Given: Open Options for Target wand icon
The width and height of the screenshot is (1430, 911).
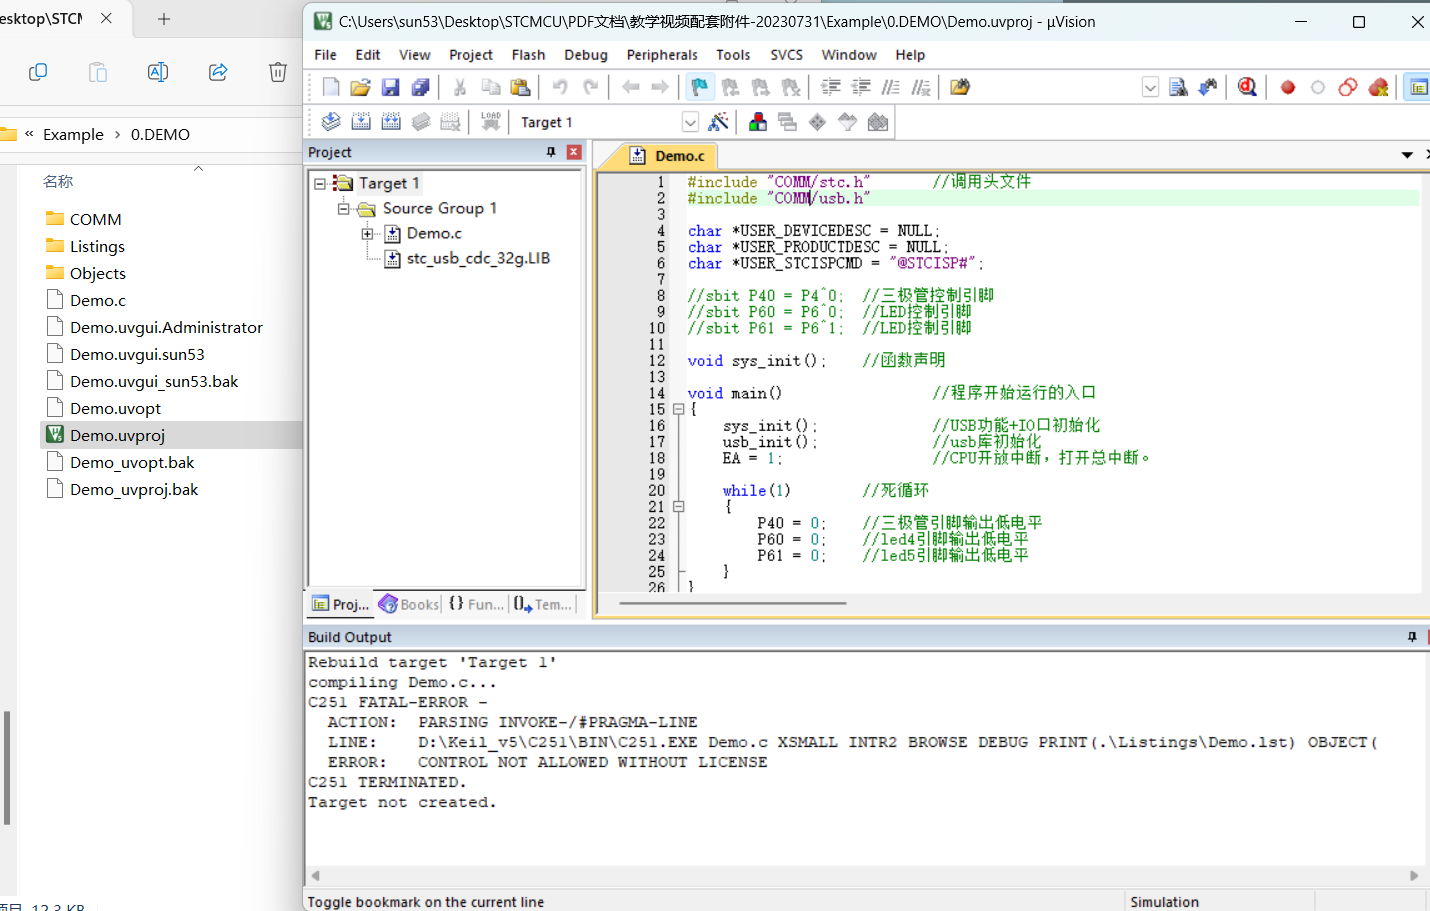Looking at the screenshot, I should click(x=718, y=122).
